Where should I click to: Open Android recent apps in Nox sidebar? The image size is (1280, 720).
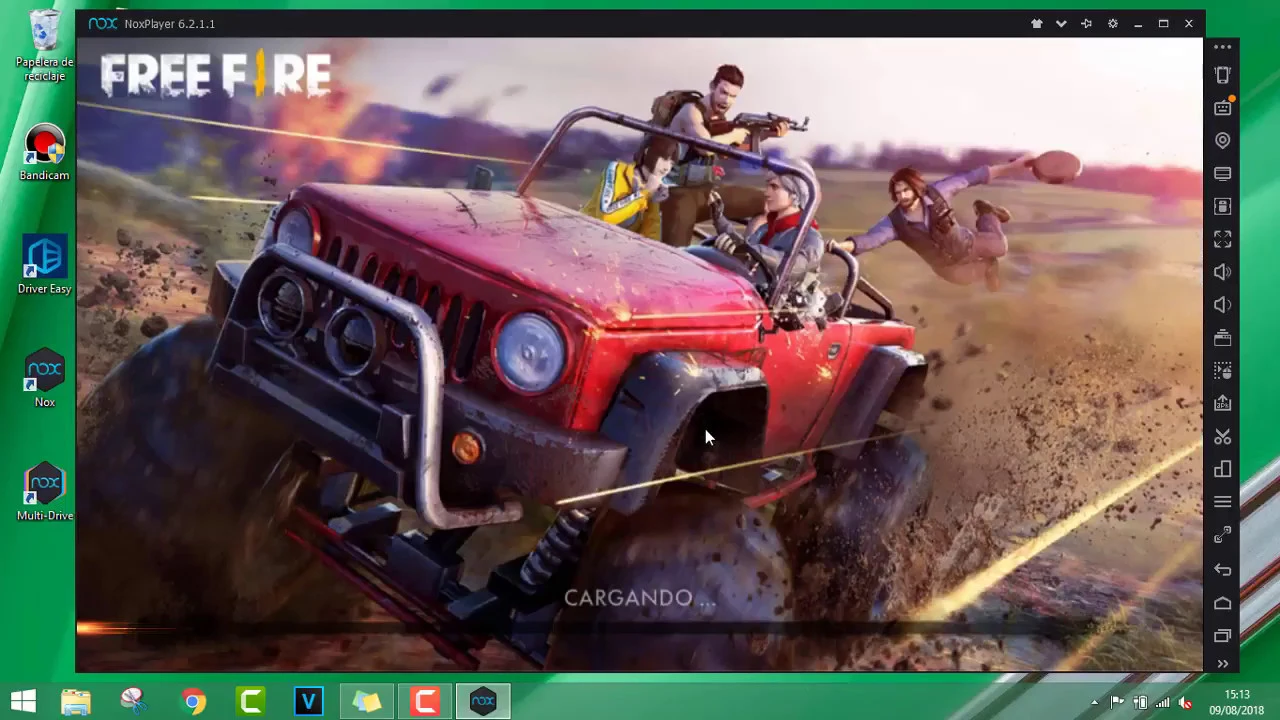pyautogui.click(x=1222, y=636)
